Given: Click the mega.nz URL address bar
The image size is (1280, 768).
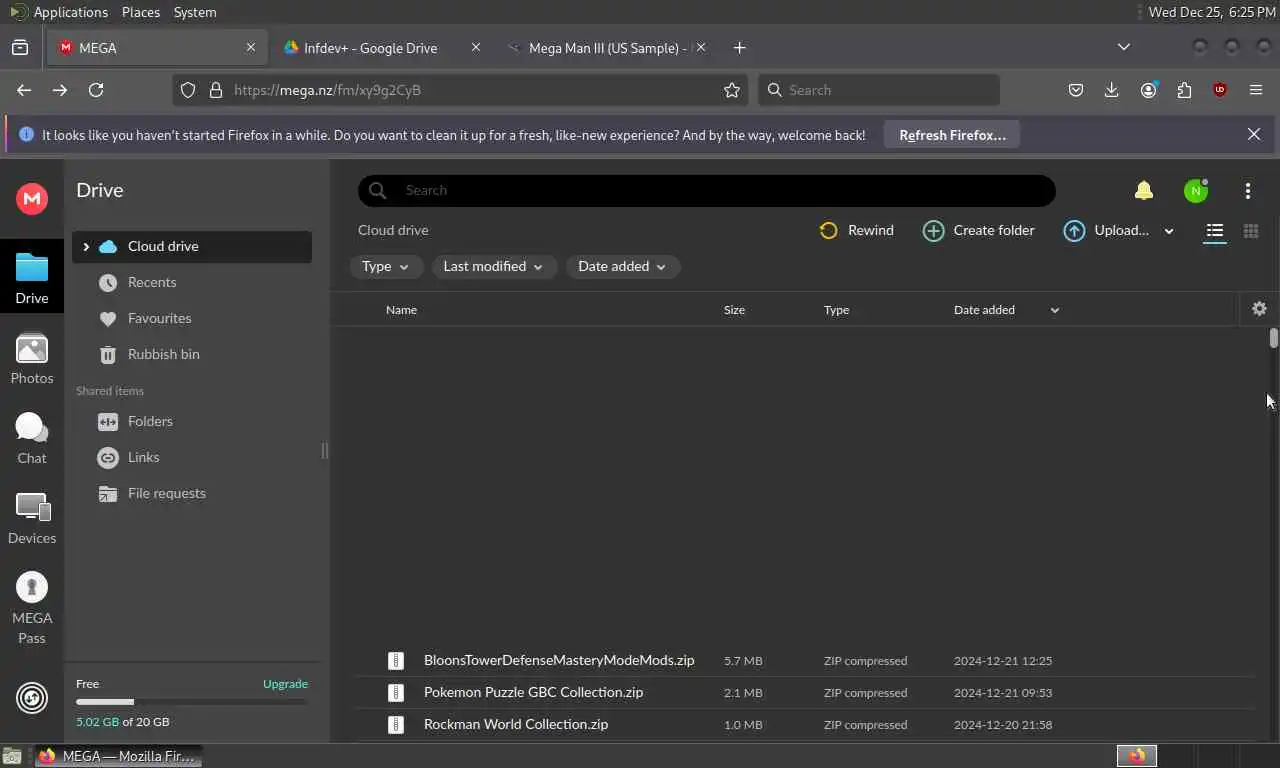Looking at the screenshot, I should pos(460,90).
